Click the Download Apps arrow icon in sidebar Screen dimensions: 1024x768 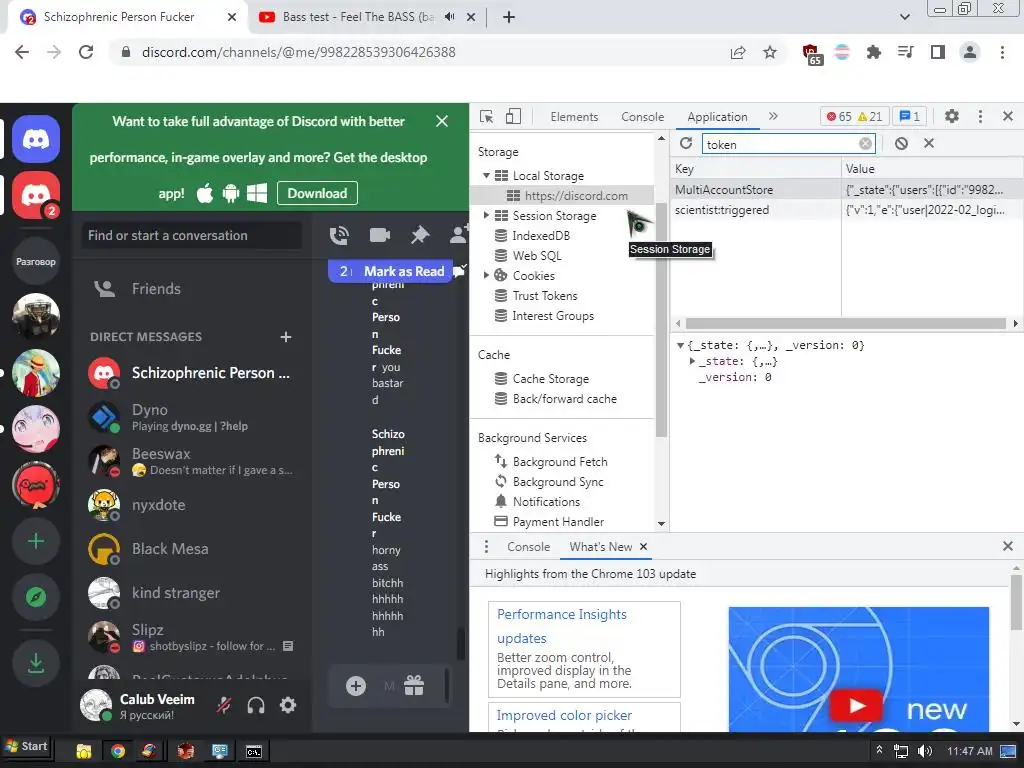(36, 664)
